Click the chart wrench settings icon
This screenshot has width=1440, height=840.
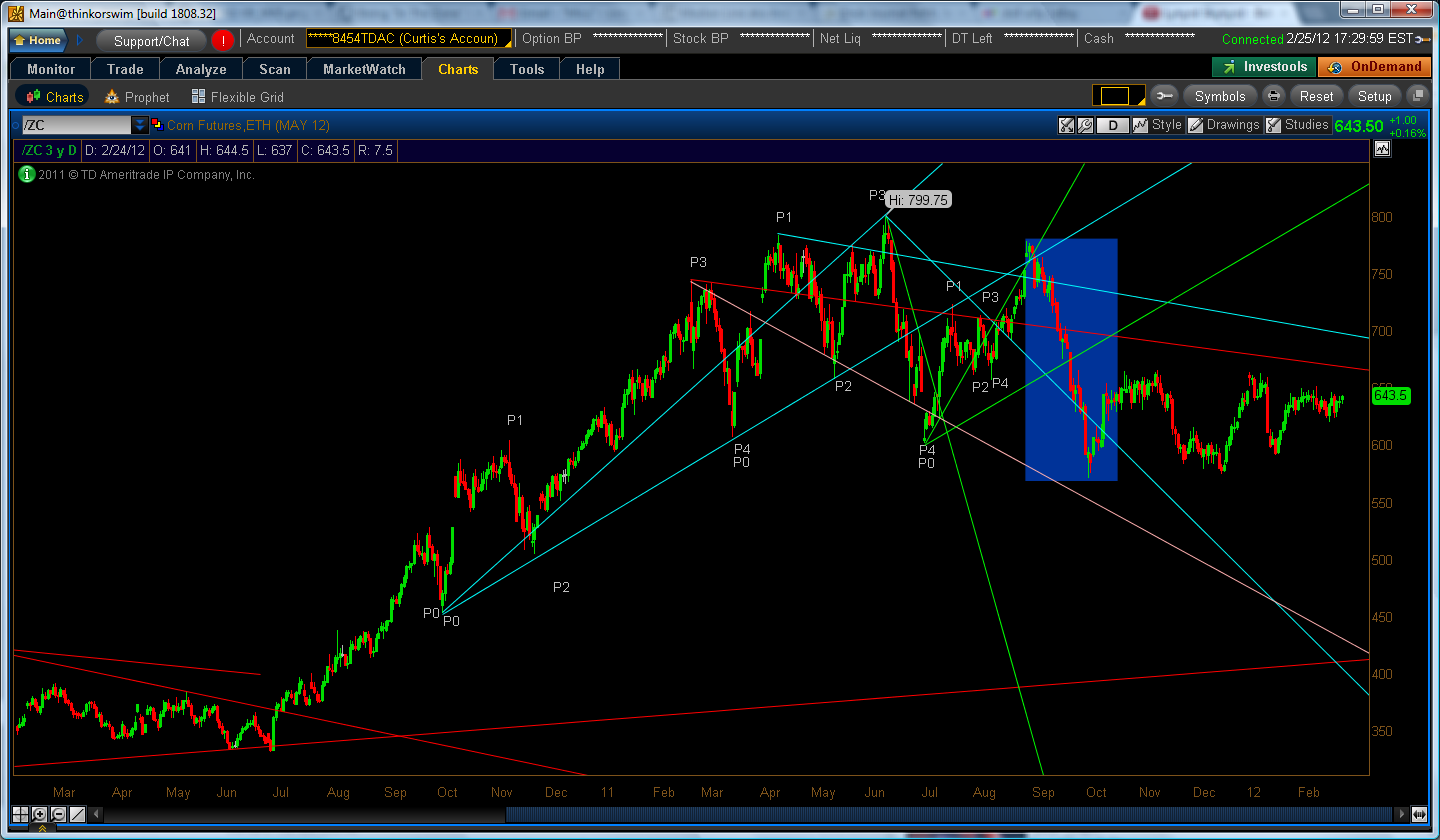1085,125
